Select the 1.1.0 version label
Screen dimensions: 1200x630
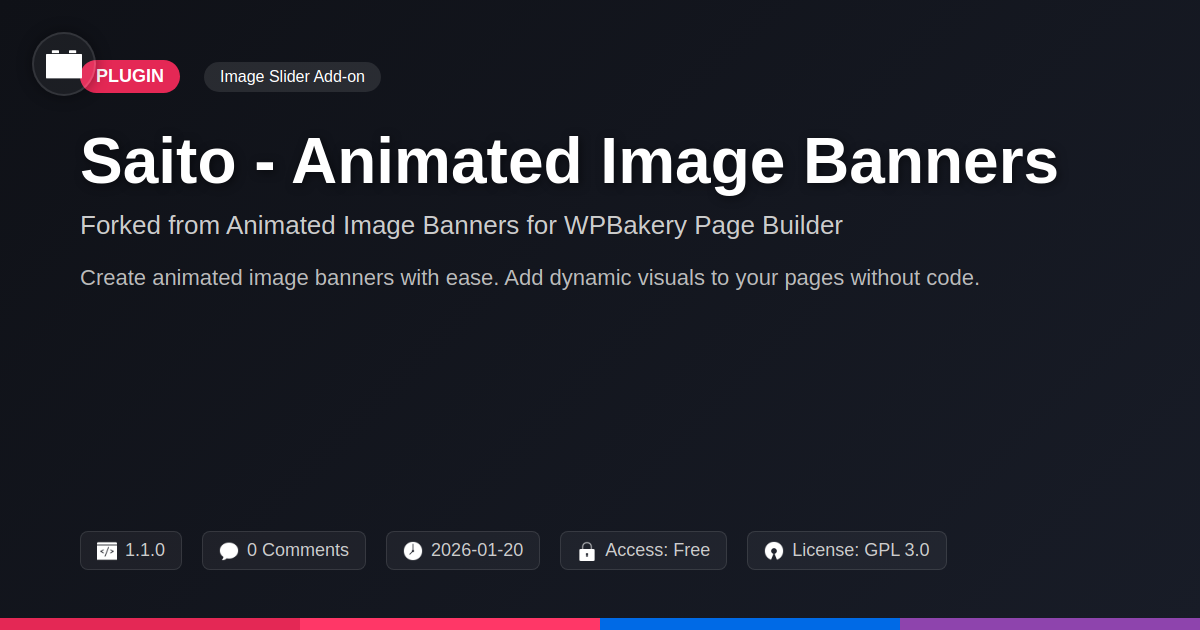[145, 550]
